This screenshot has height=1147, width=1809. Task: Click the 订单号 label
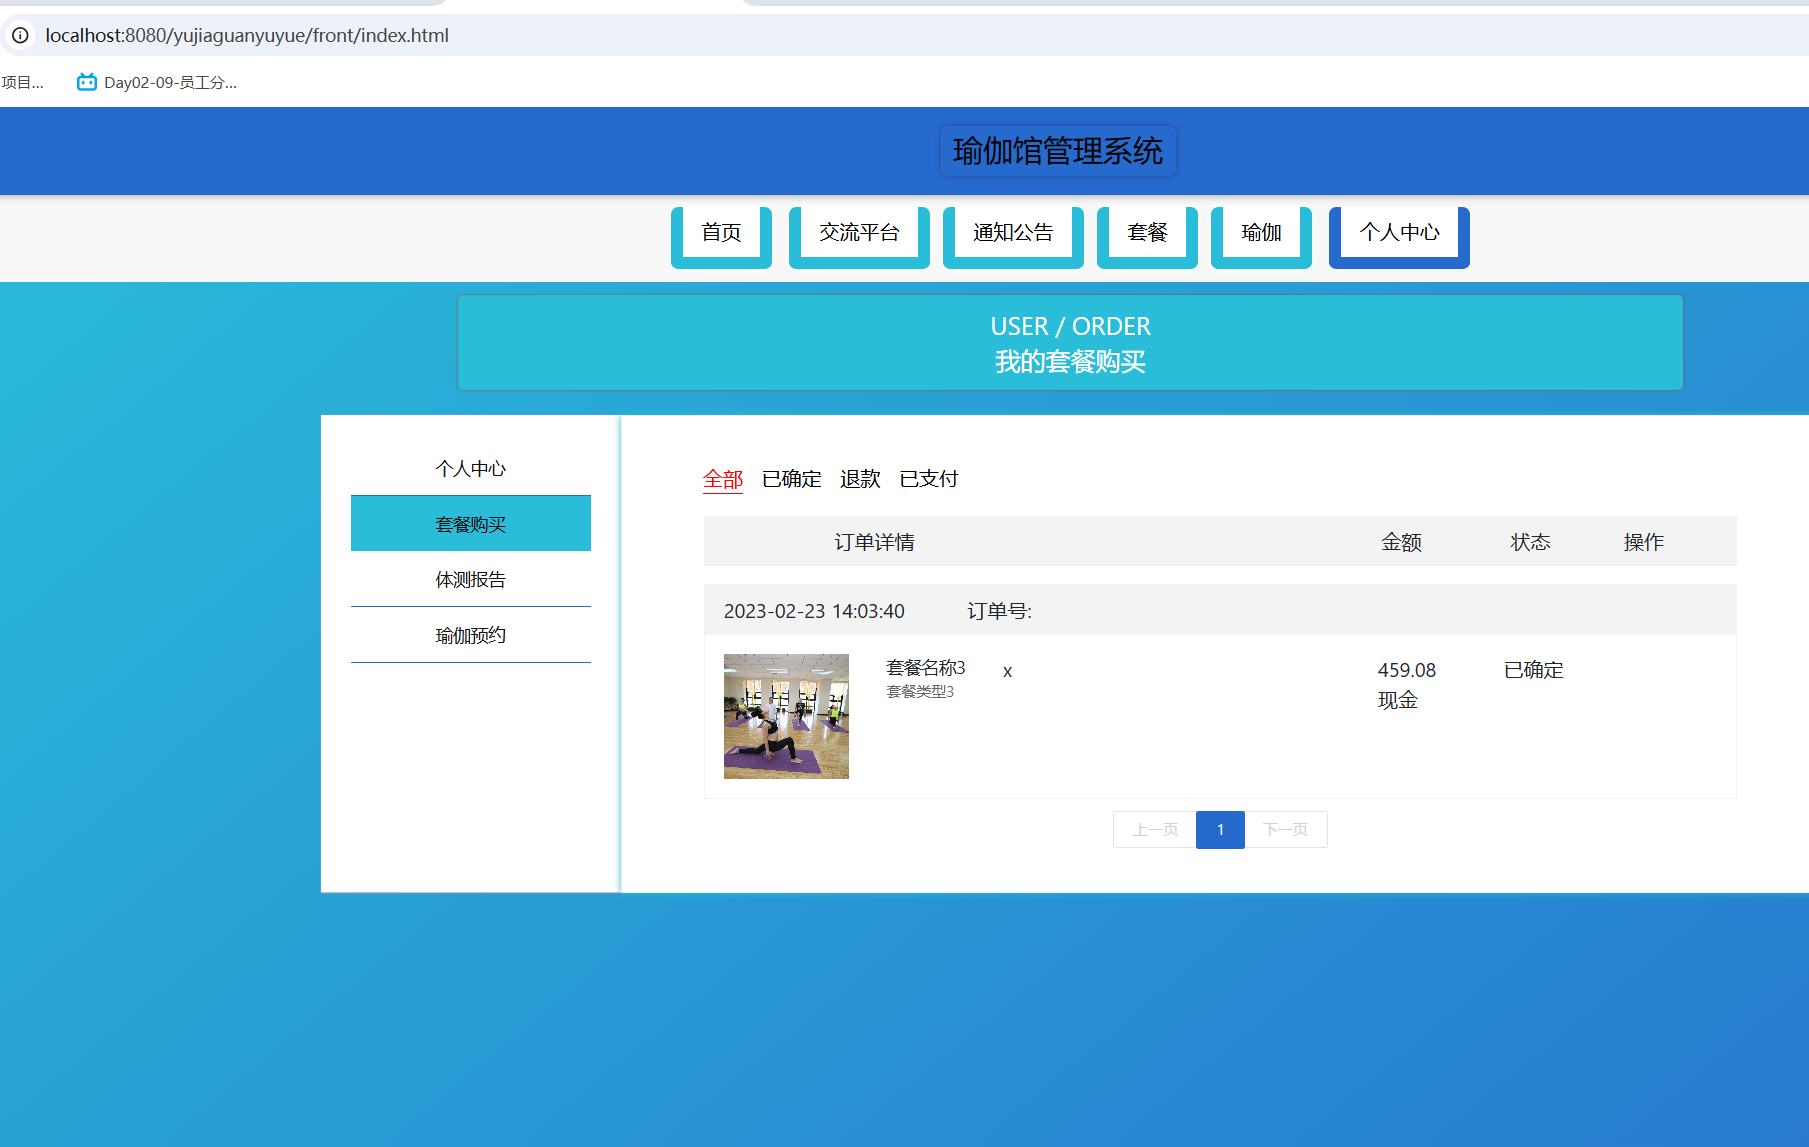(x=1000, y=611)
